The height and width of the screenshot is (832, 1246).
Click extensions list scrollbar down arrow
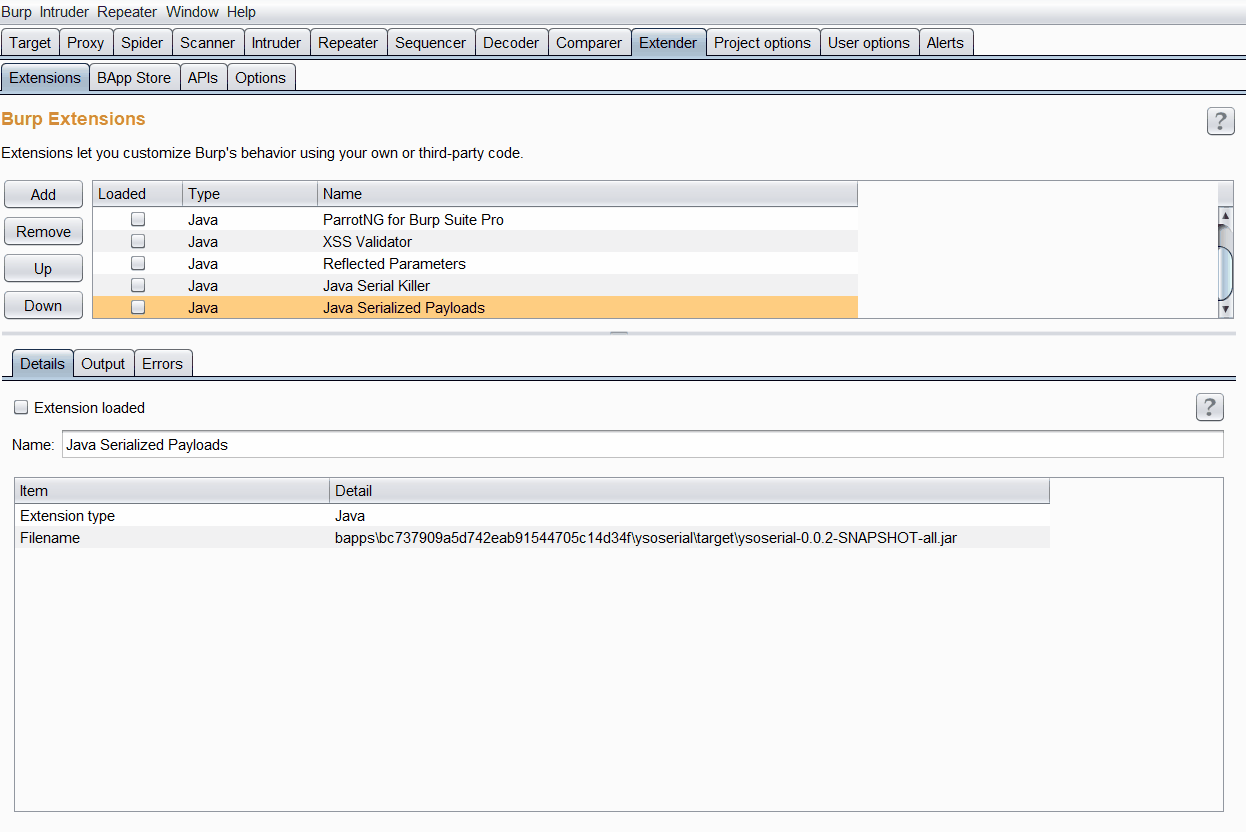1226,309
